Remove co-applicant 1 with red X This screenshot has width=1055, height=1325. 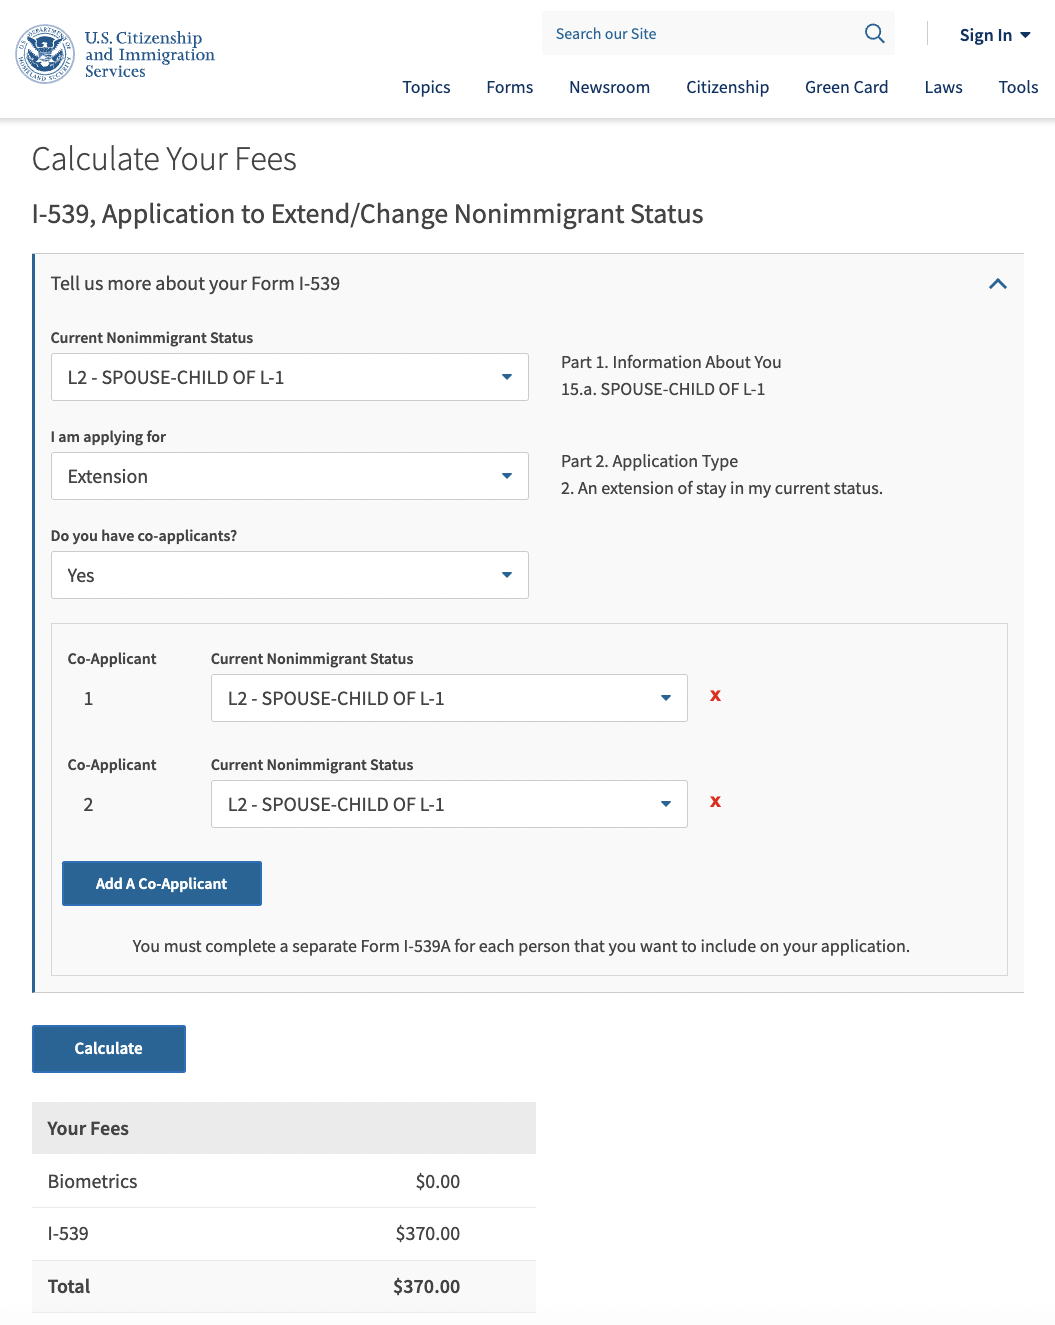click(x=715, y=696)
